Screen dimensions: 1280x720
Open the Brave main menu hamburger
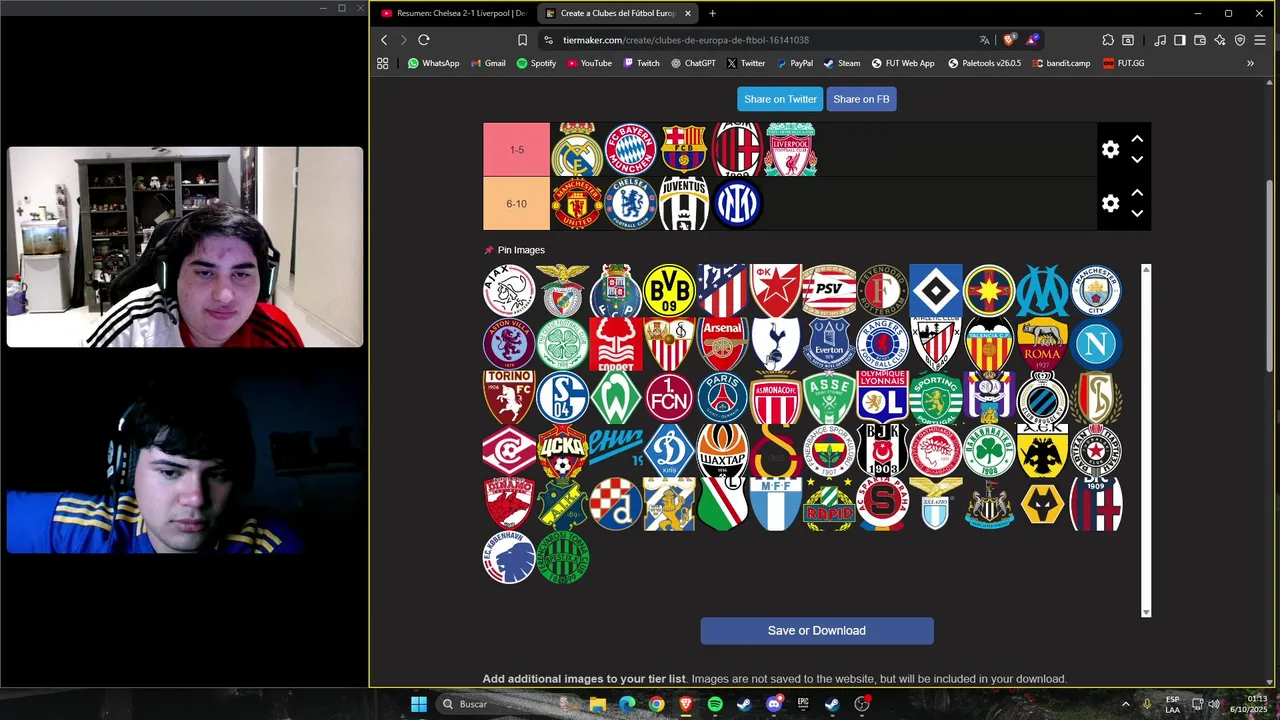point(1259,40)
